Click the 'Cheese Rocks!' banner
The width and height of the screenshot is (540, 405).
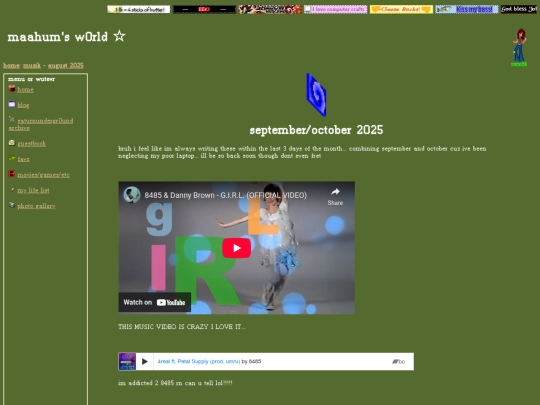click(x=401, y=9)
